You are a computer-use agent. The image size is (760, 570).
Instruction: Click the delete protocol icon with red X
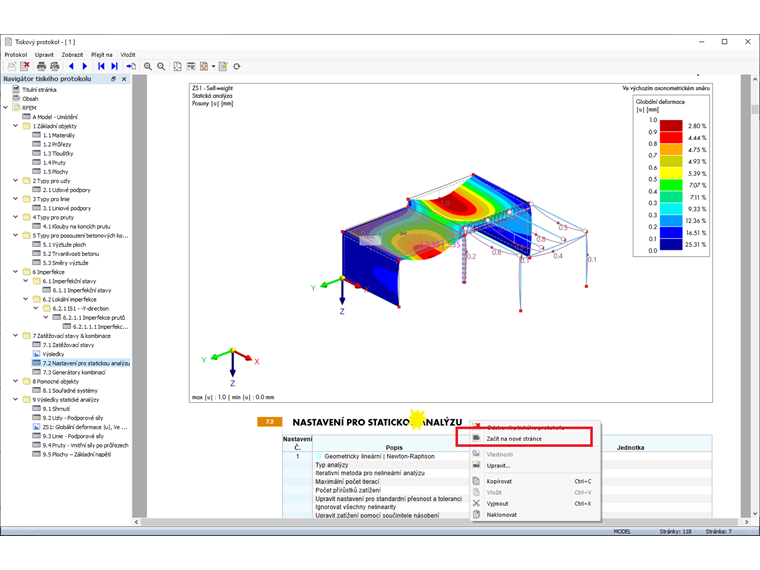click(x=25, y=66)
